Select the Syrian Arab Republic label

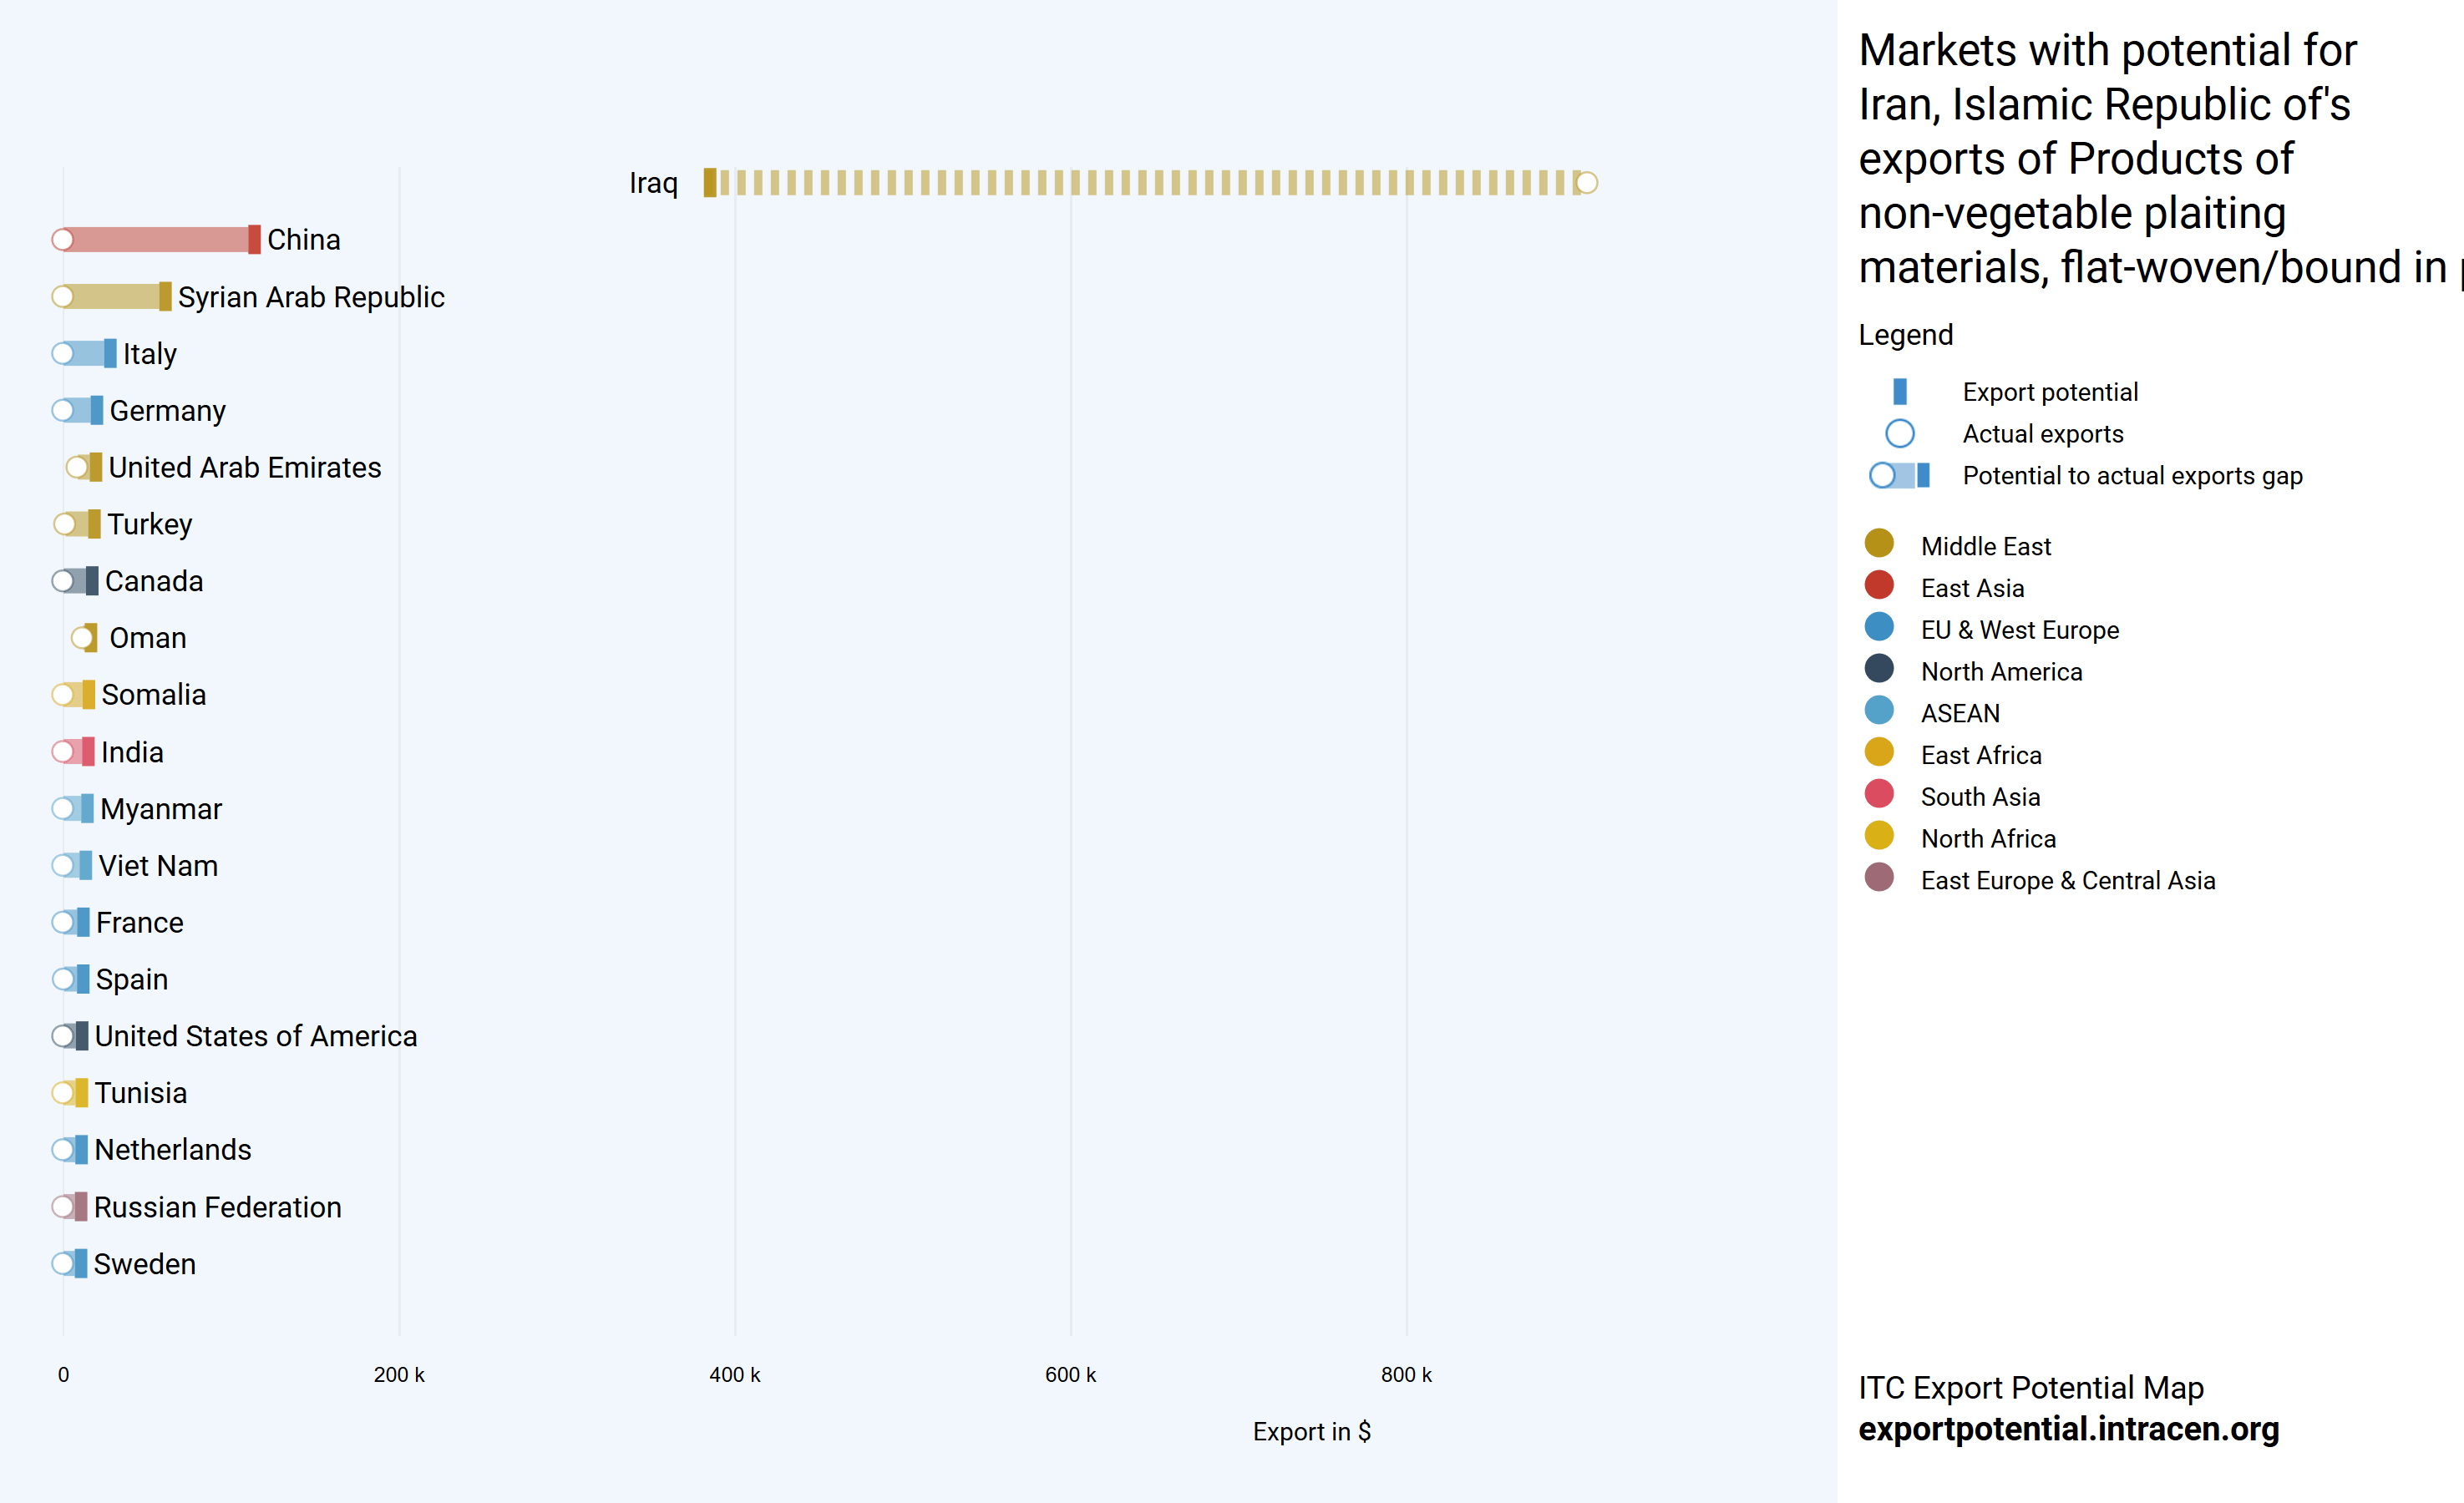click(x=311, y=297)
